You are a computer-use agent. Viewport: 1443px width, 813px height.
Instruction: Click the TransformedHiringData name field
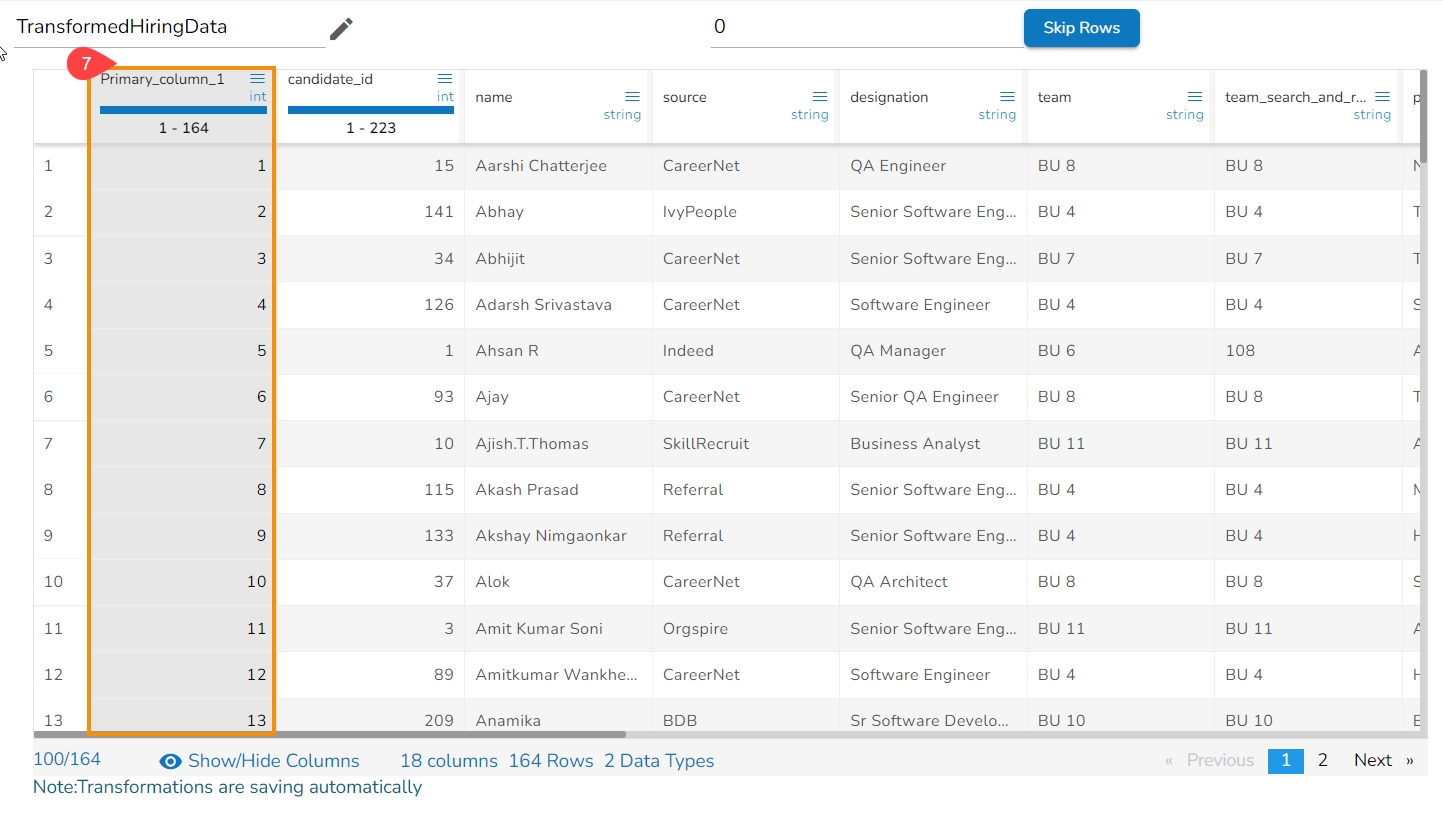tap(170, 28)
